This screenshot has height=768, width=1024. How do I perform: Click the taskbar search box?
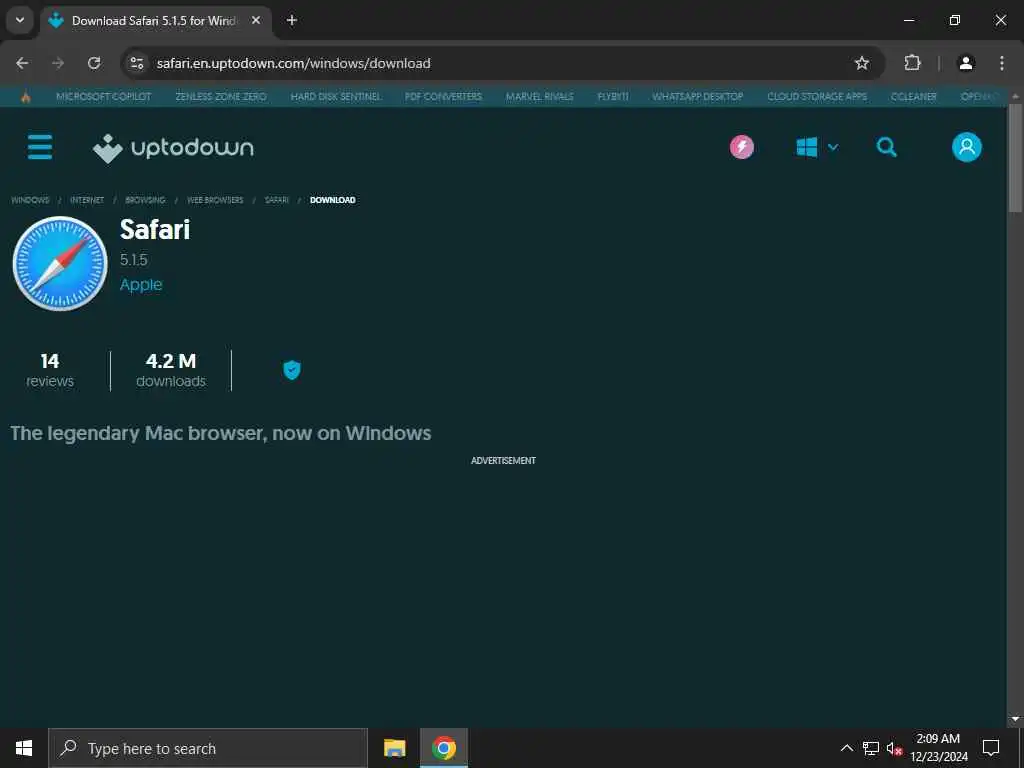pos(208,748)
